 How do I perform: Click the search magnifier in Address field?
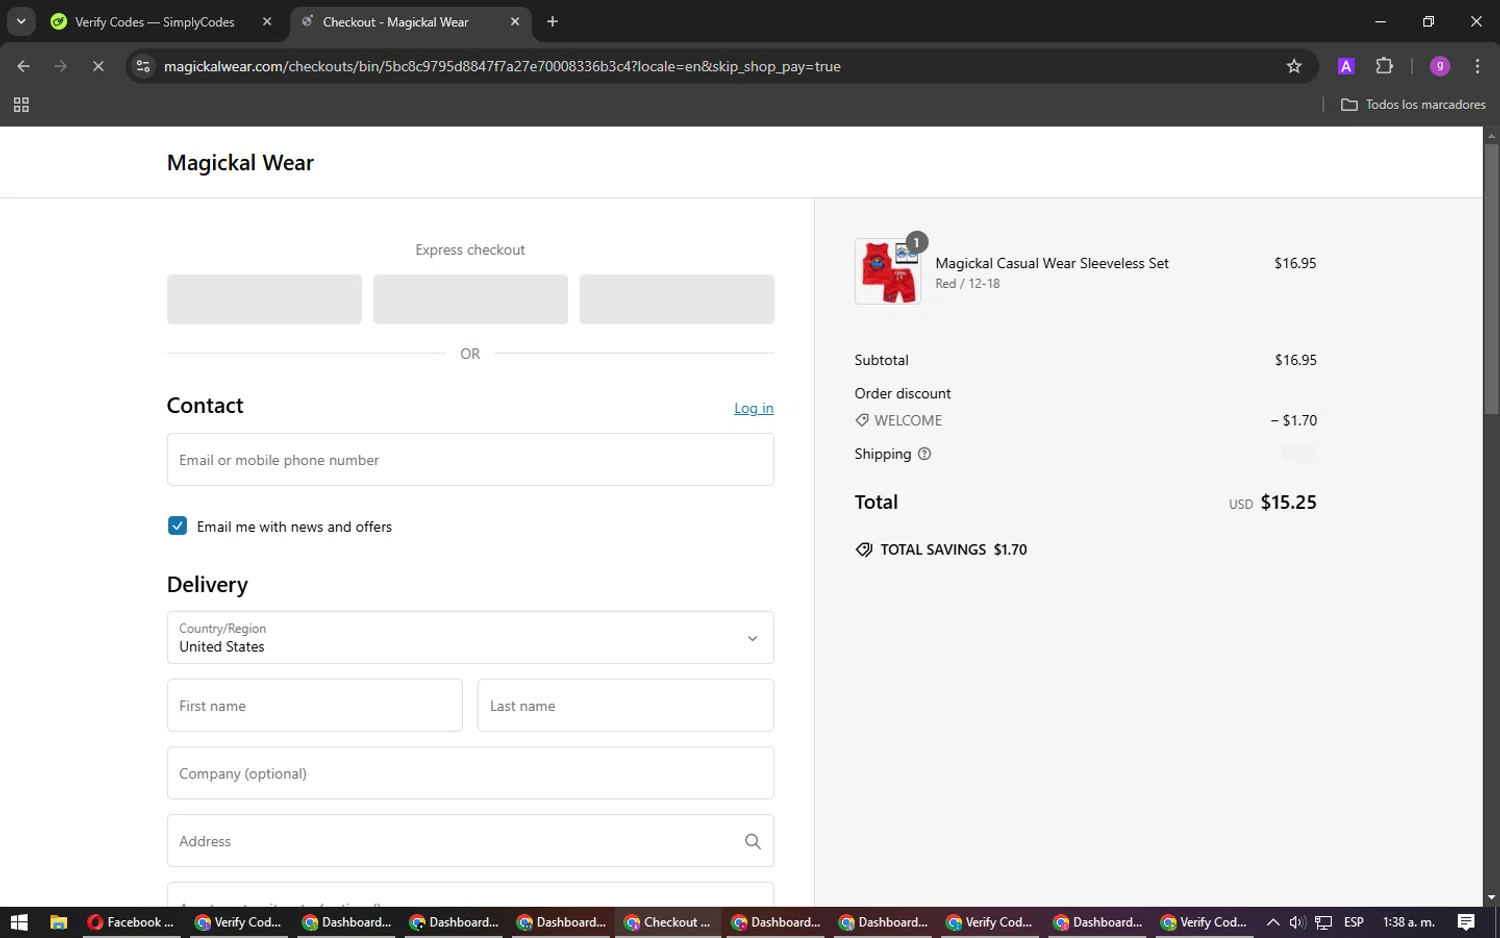coord(753,842)
